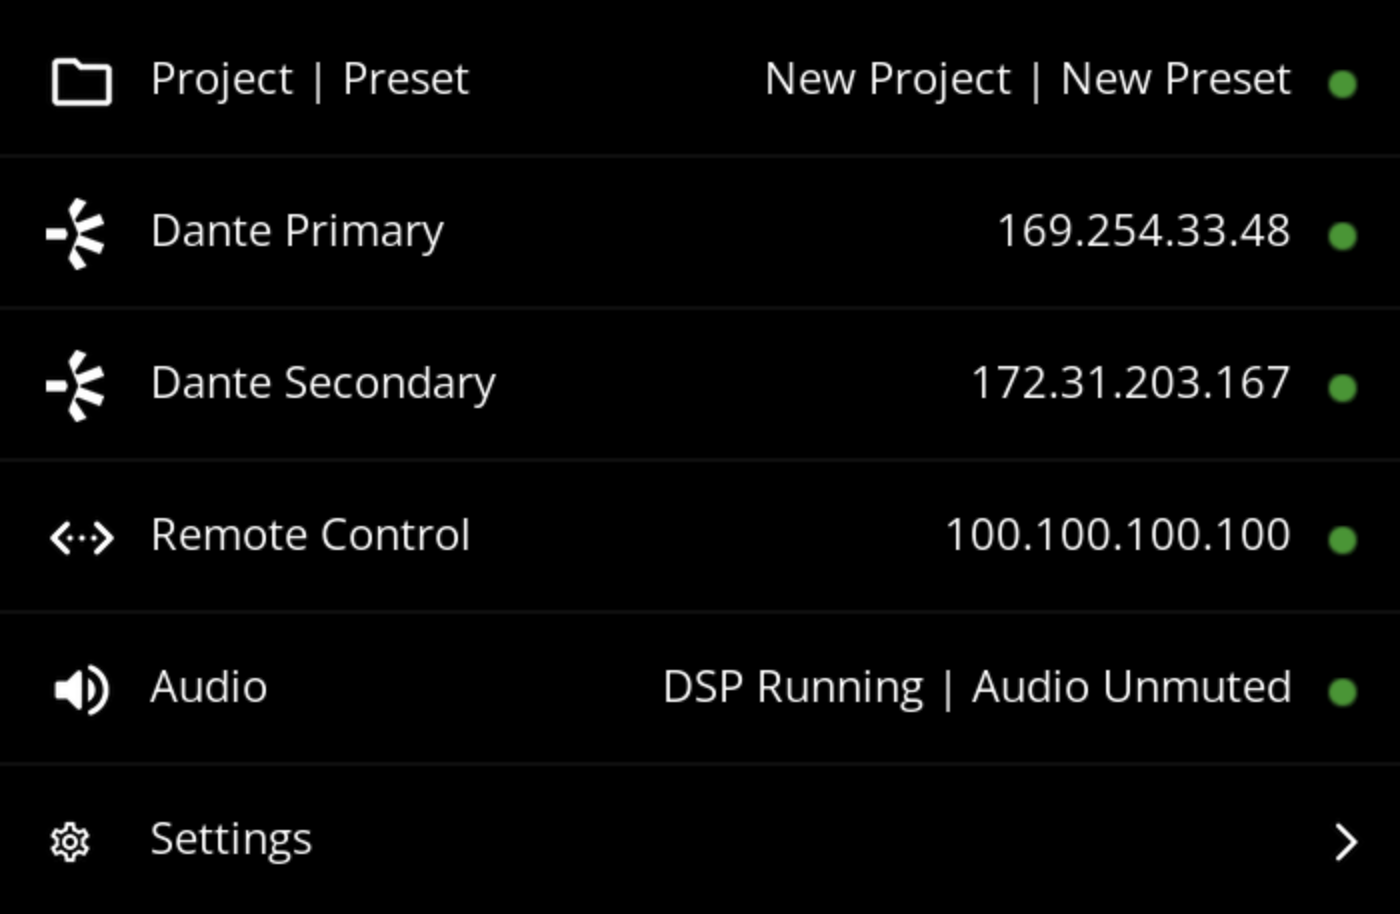
Task: Click the green status dot for Dante Primary
Action: [x=1342, y=236]
